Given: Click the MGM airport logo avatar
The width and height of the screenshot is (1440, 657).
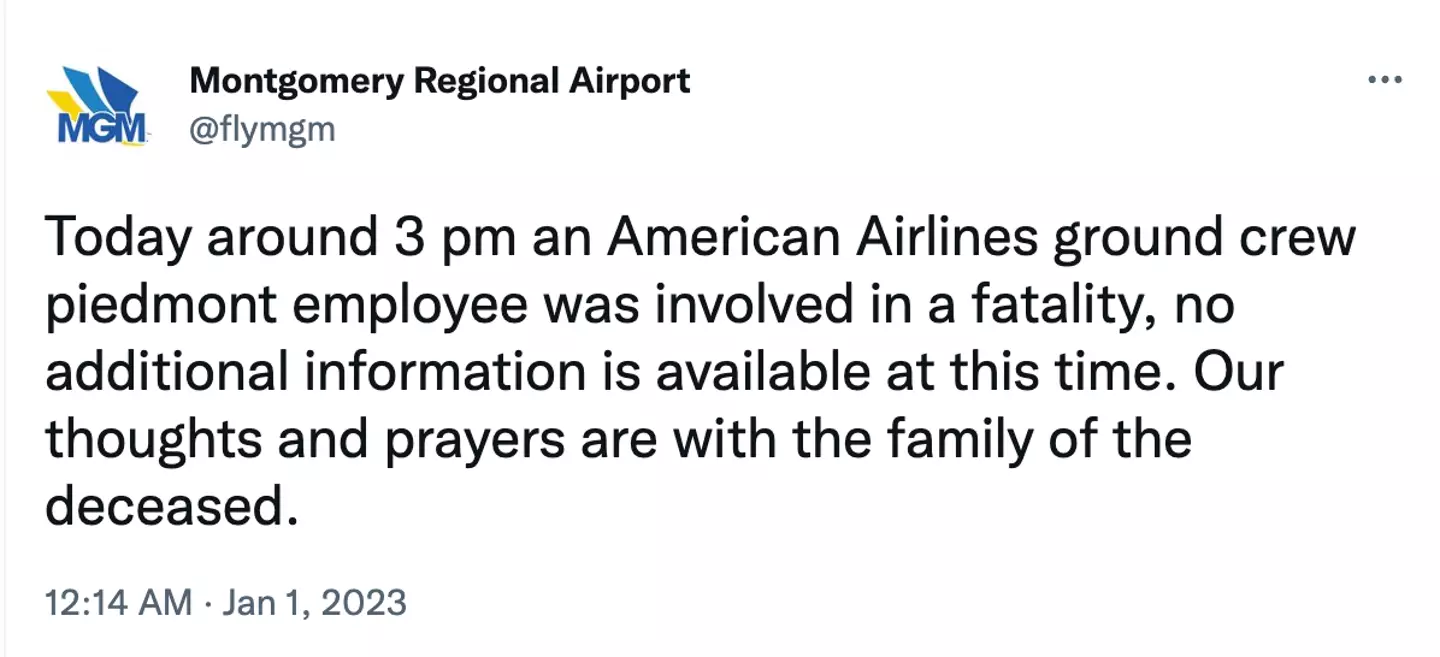Looking at the screenshot, I should tap(97, 105).
